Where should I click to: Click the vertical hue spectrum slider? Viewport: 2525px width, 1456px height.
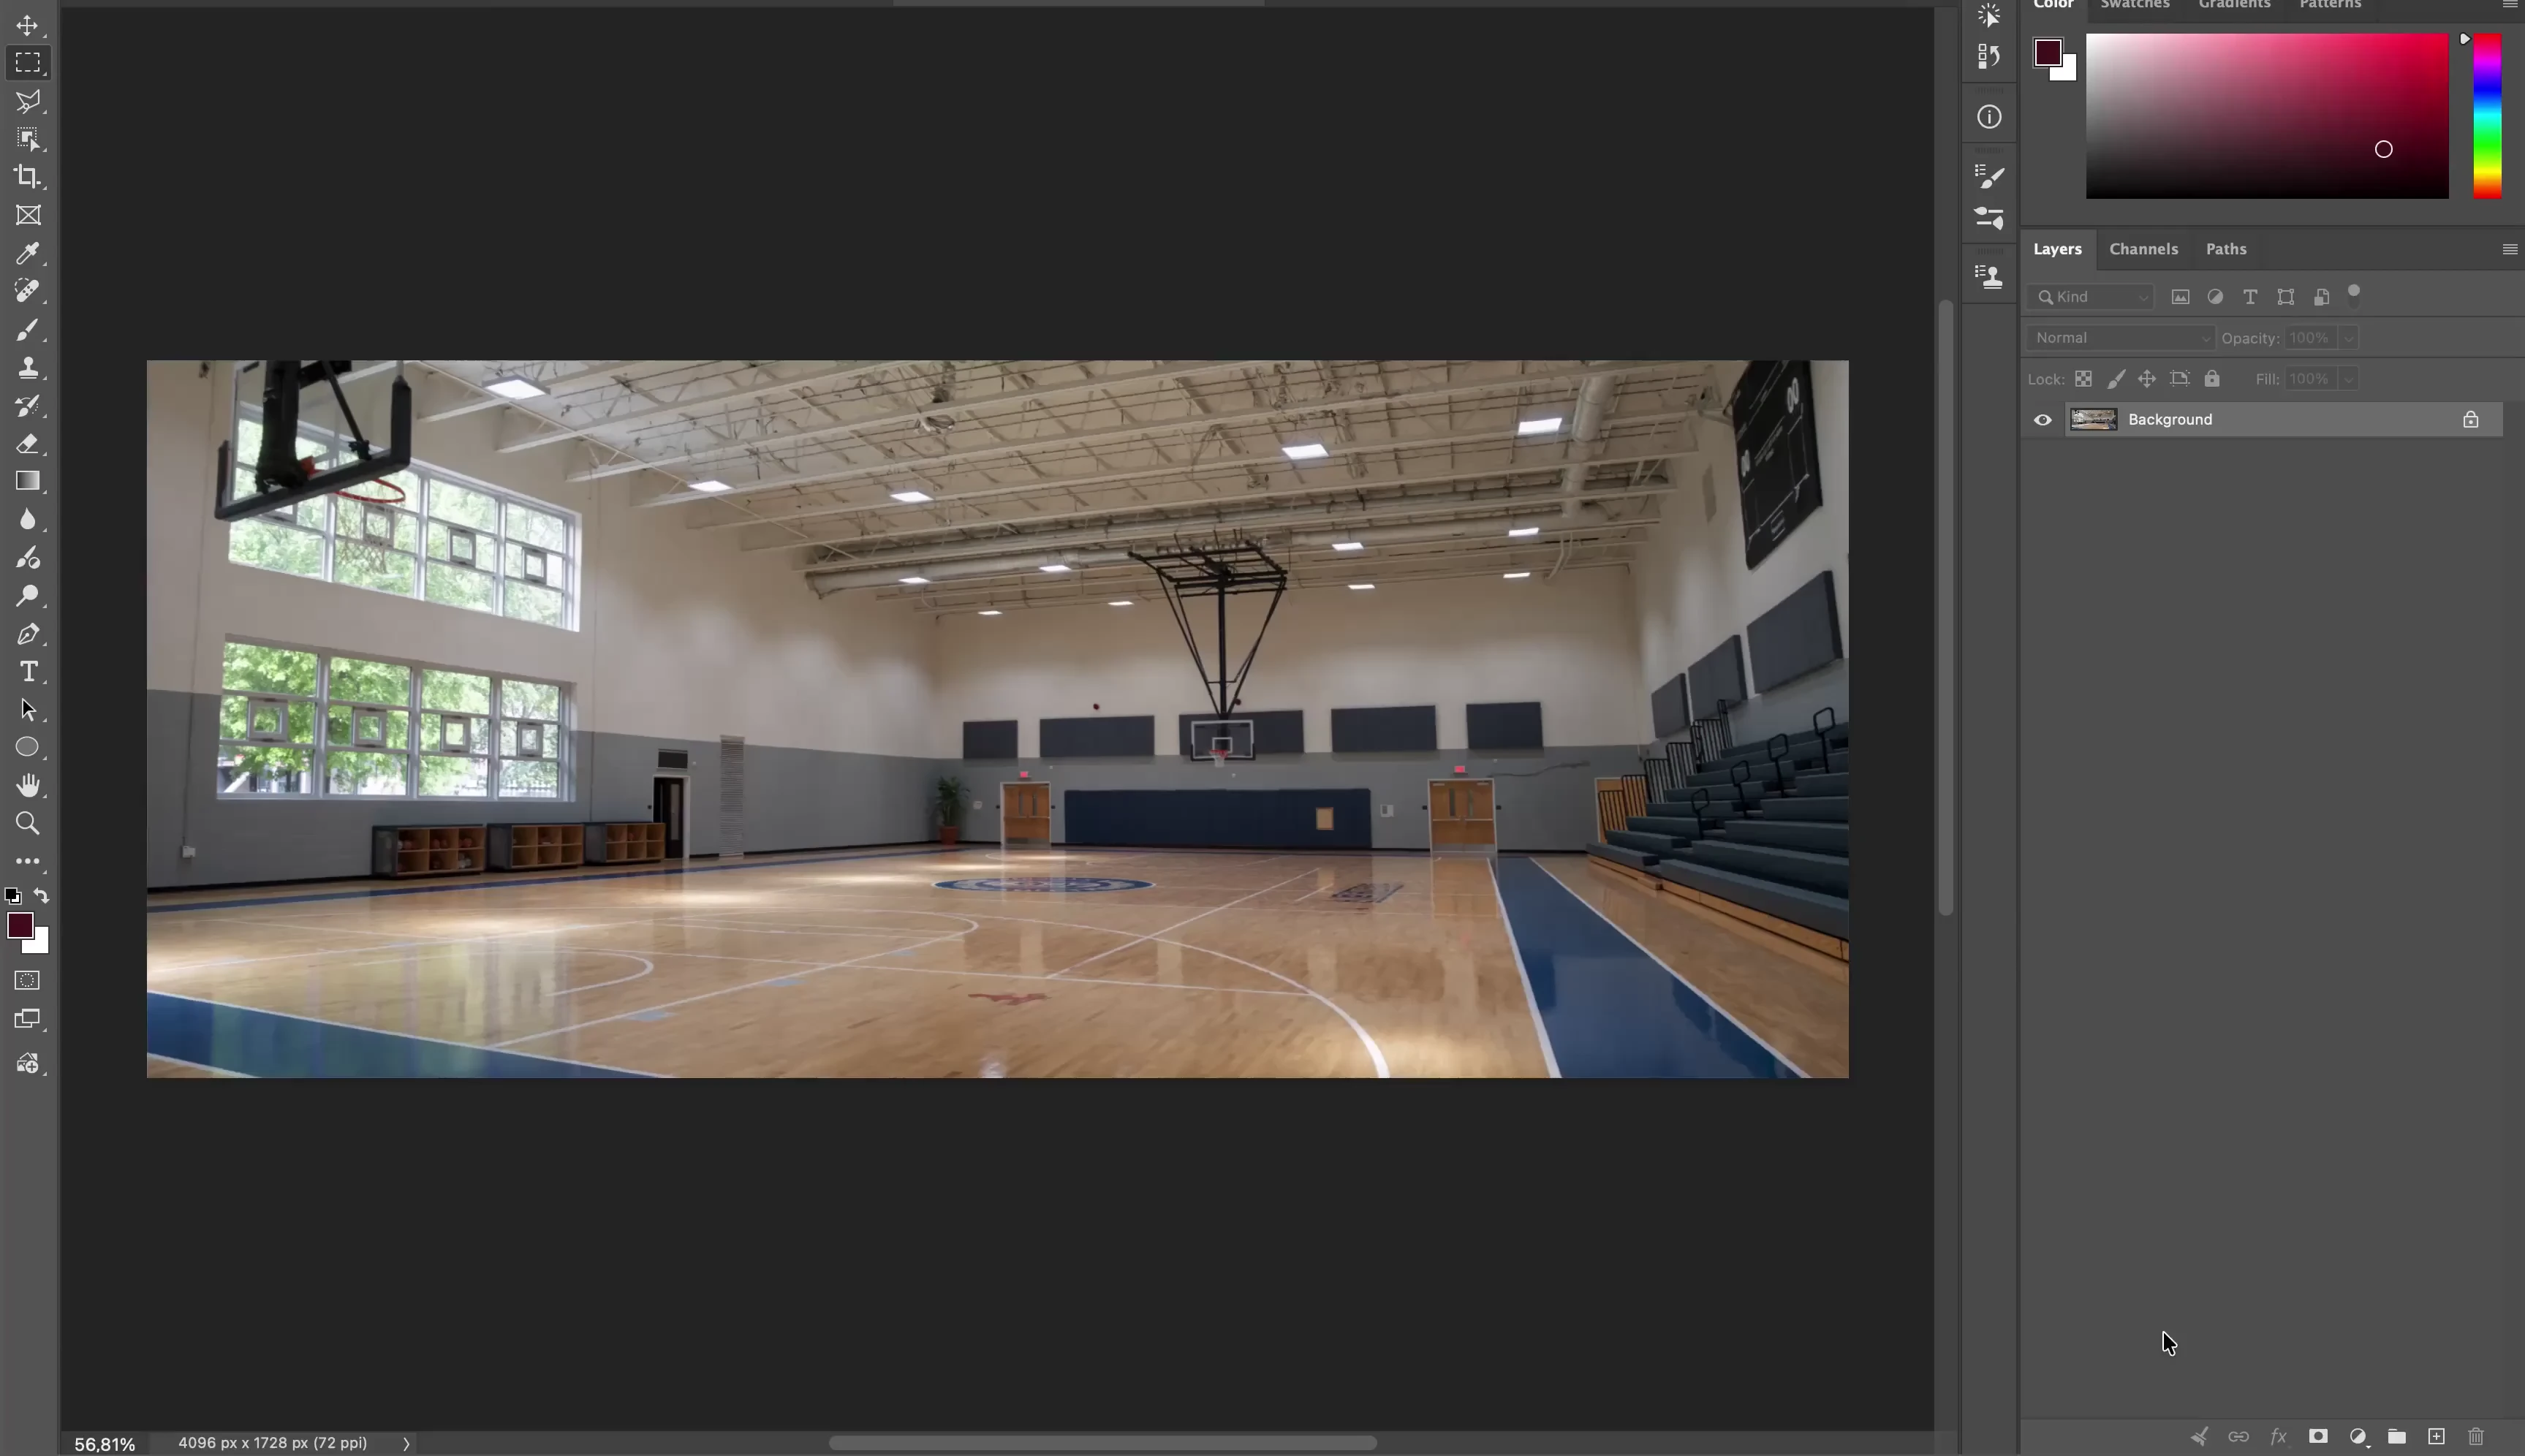pyautogui.click(x=2487, y=116)
